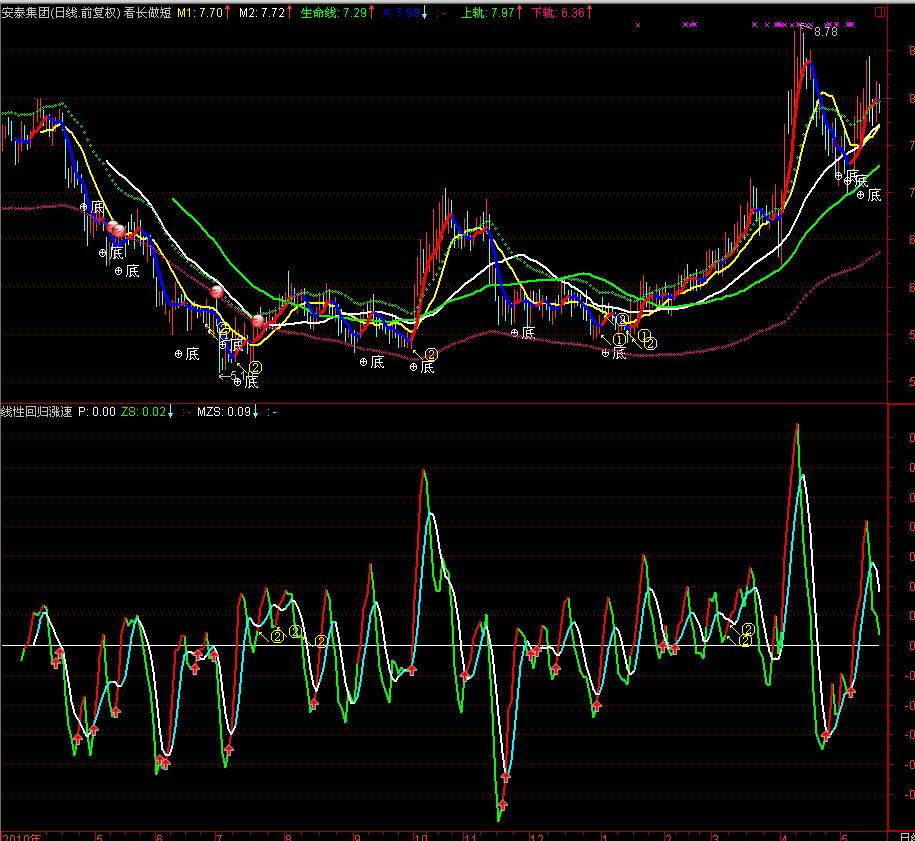The height and width of the screenshot is (841, 915).
Task: Click the 2010年 date label on time axis
Action: 20,835
